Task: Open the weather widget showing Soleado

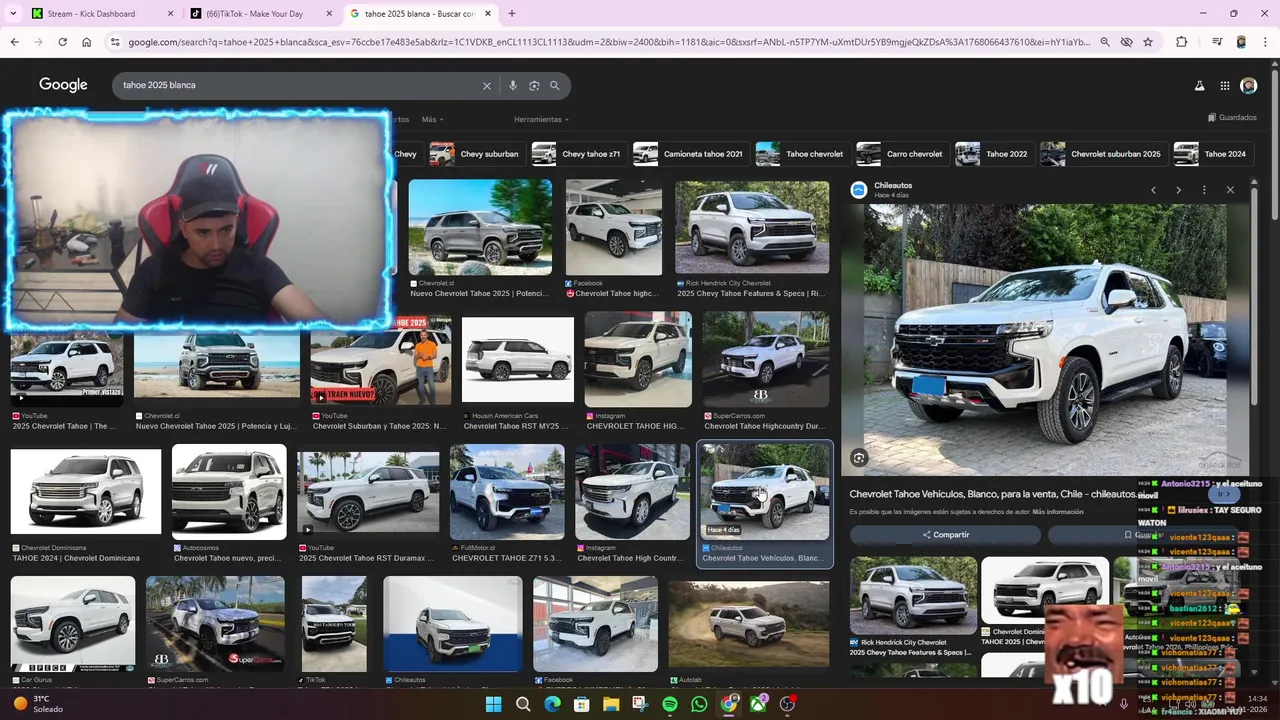Action: tap(38, 704)
